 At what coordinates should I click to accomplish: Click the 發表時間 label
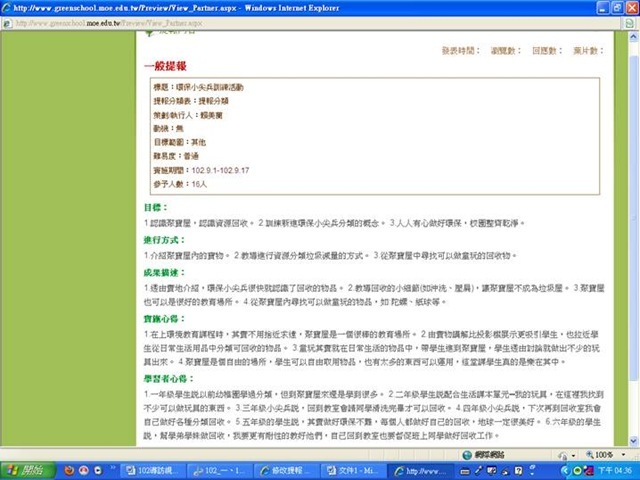pos(460,51)
